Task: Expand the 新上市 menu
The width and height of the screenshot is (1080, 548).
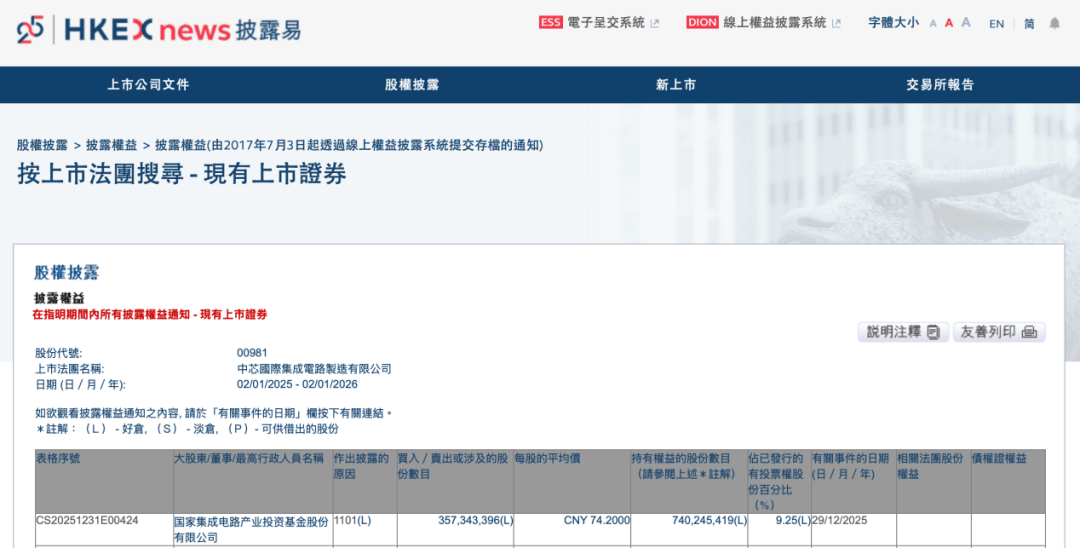Action: pyautogui.click(x=676, y=85)
